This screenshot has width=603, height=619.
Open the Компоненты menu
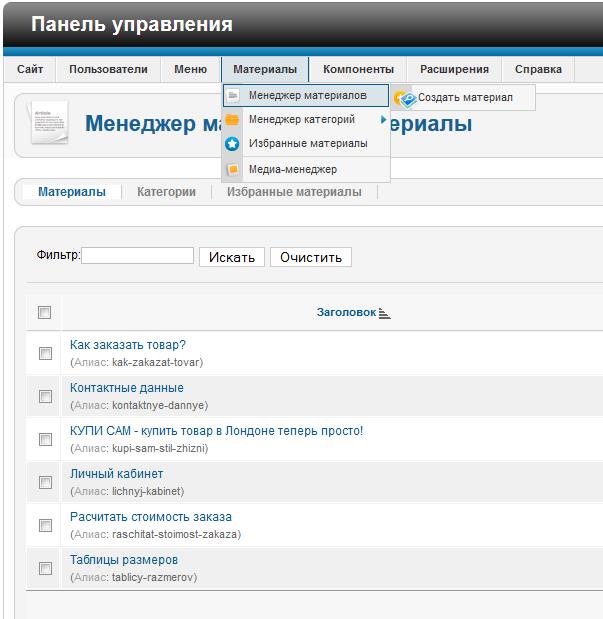tap(358, 69)
